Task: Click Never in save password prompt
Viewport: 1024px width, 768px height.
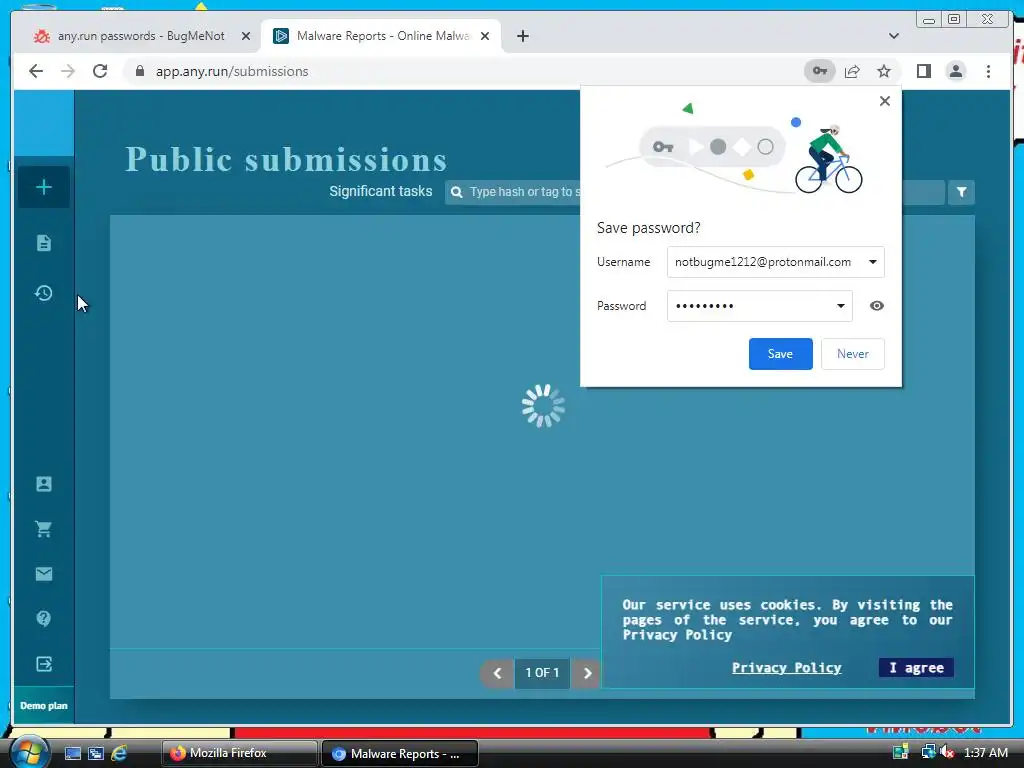Action: 852,354
